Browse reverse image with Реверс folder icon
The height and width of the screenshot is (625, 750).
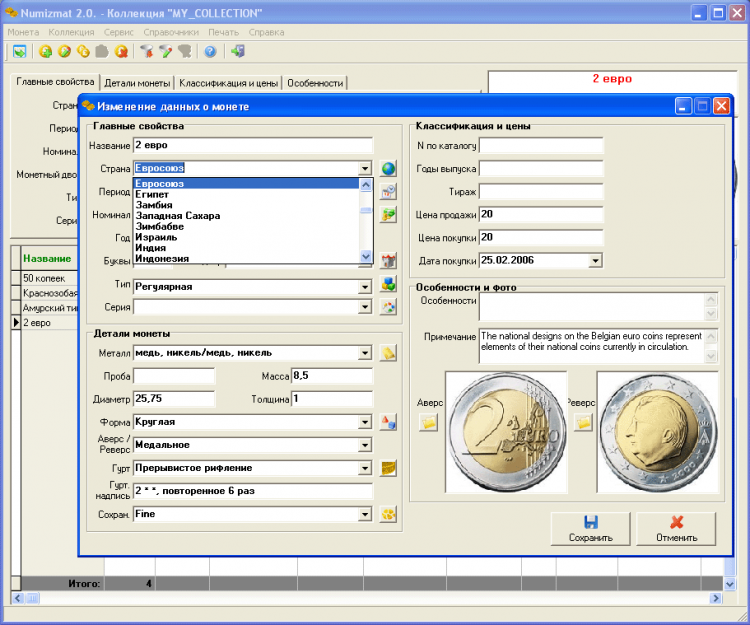point(584,423)
